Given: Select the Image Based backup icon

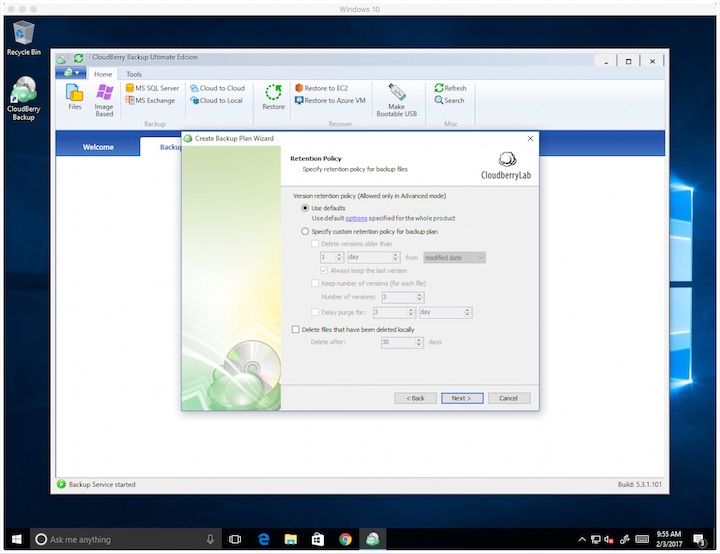Looking at the screenshot, I should click(x=104, y=100).
